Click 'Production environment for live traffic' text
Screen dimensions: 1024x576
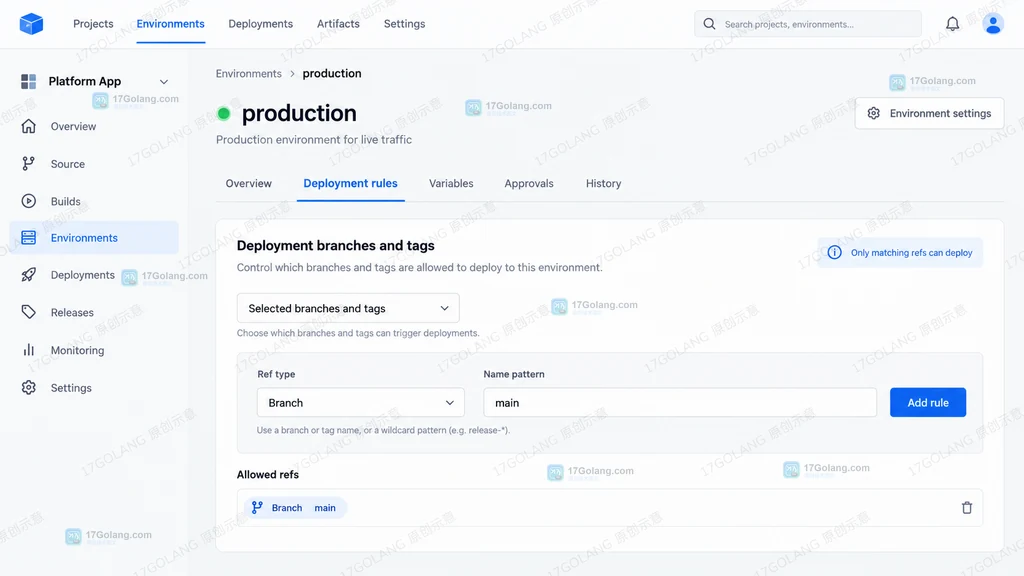(314, 140)
